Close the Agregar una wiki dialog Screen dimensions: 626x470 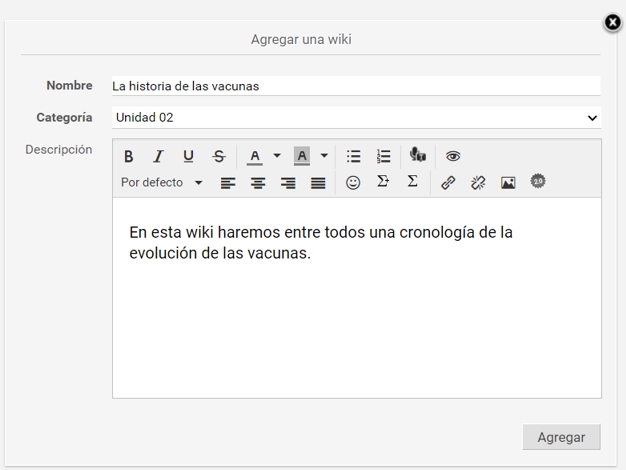(x=613, y=22)
